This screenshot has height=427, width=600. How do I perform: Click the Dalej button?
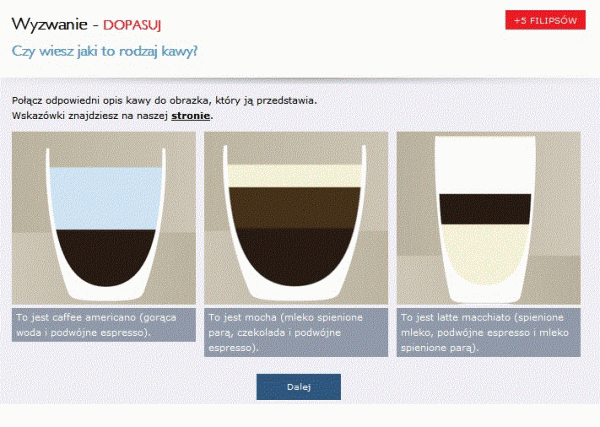tap(298, 387)
